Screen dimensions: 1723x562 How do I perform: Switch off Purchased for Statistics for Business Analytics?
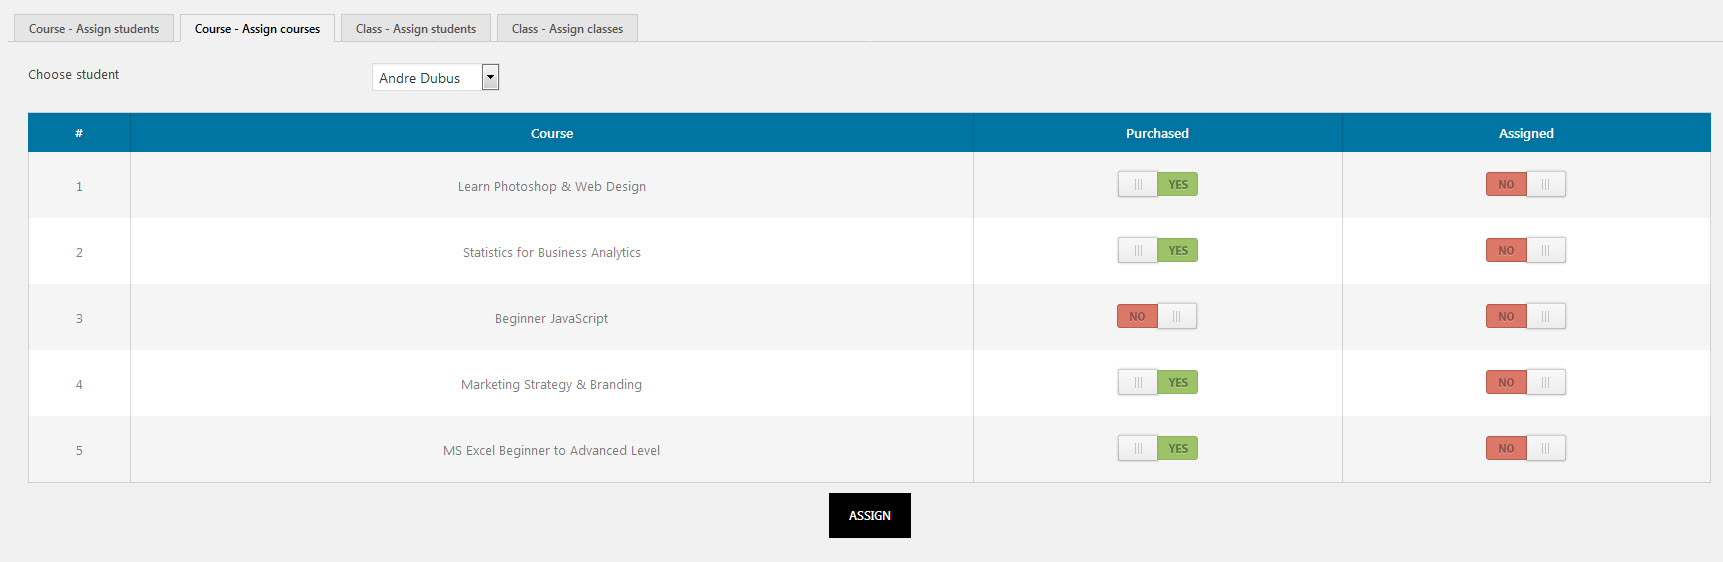[1157, 251]
